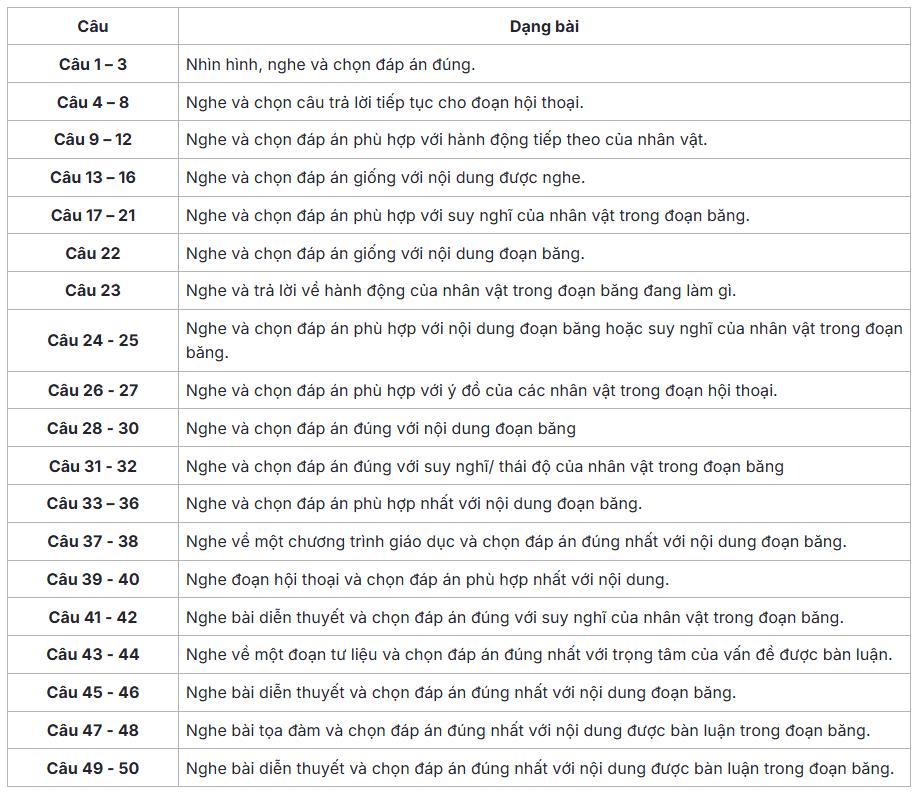919x795 pixels.
Task: Select the 'Câu 4 – 8' row label
Action: pos(93,102)
